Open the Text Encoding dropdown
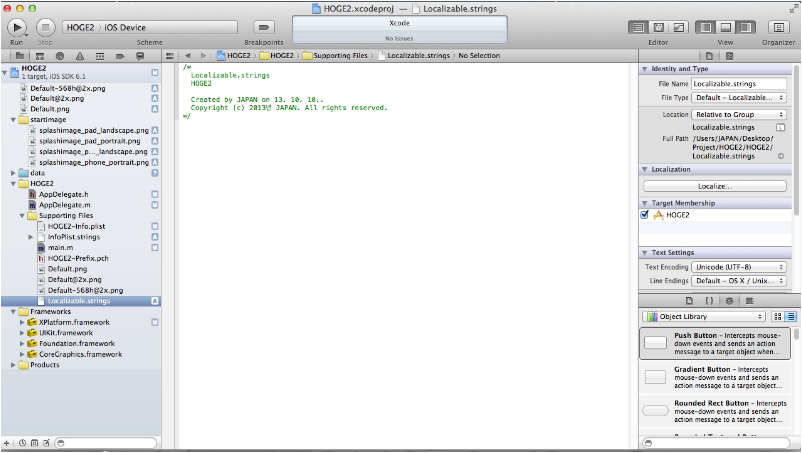The height and width of the screenshot is (453, 802). click(x=739, y=267)
